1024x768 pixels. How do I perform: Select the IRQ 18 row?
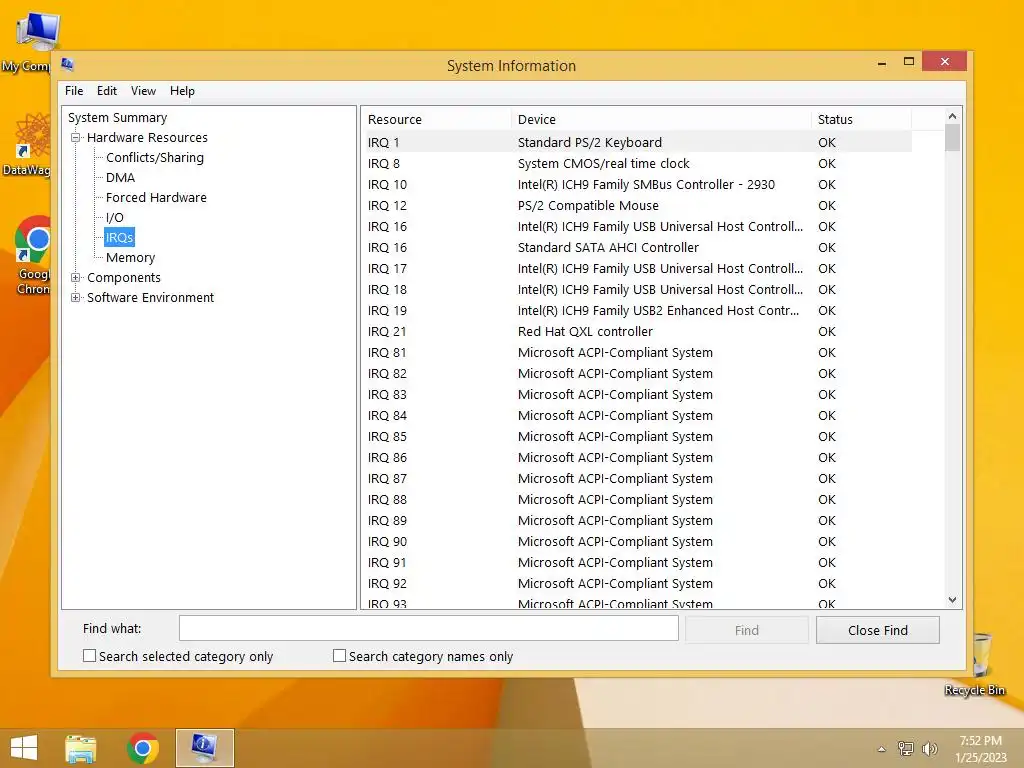point(637,289)
